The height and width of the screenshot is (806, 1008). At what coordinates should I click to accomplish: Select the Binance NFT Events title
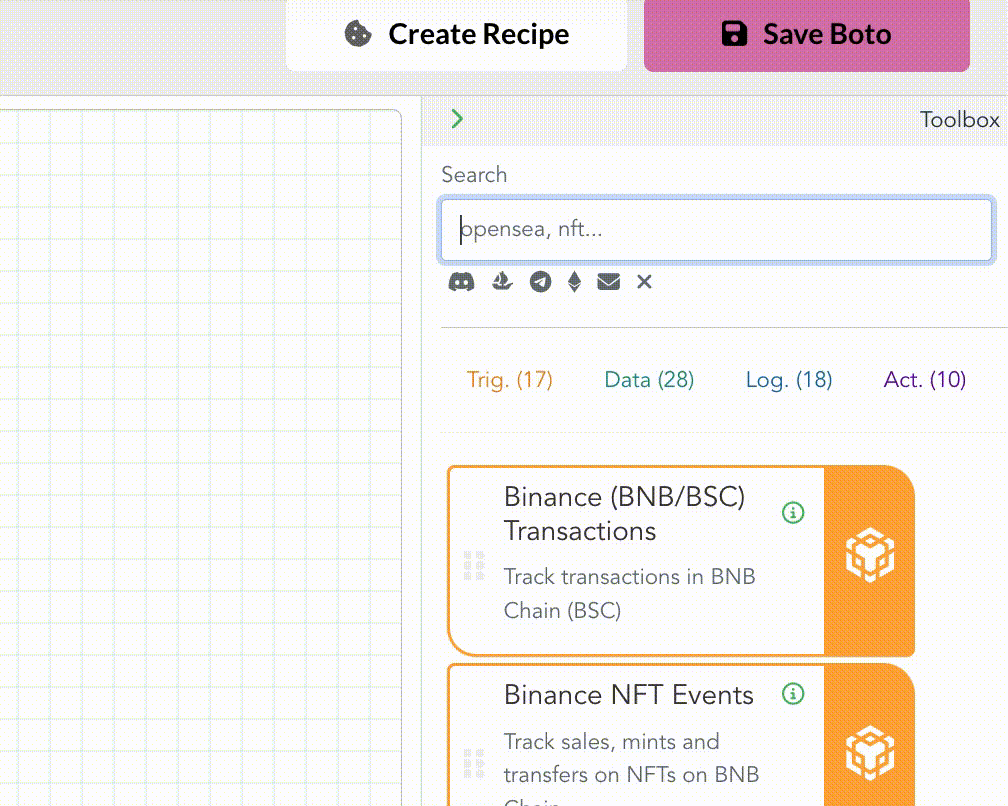(629, 695)
